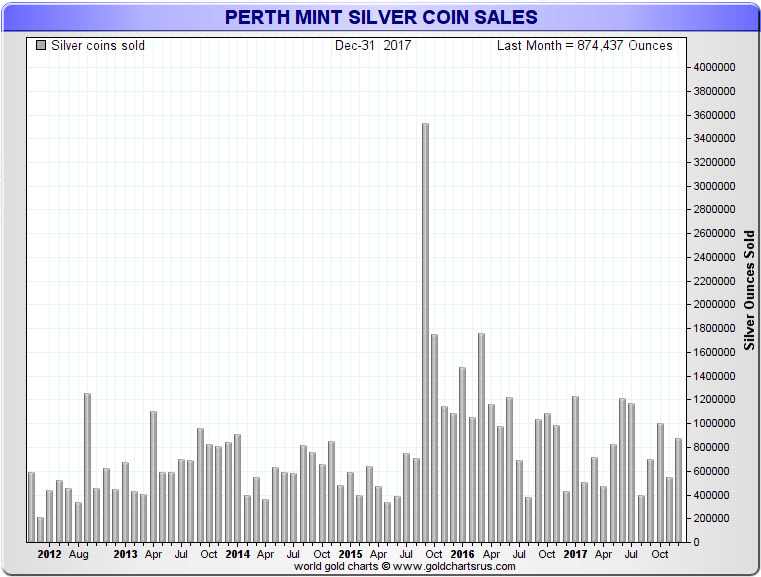The width and height of the screenshot is (761, 577).
Task: Click the first bar at chart's left edge
Action: (x=32, y=507)
